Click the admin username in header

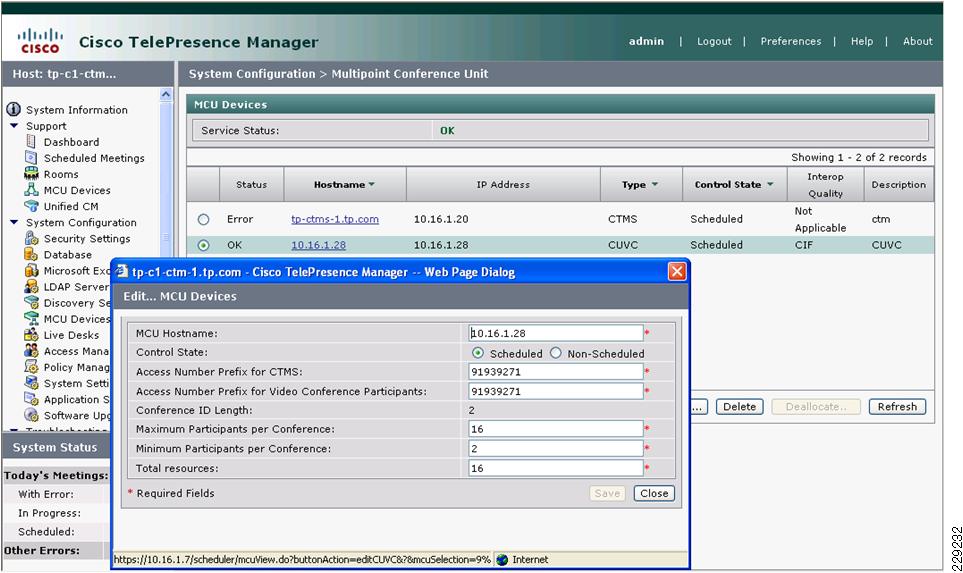pos(646,41)
